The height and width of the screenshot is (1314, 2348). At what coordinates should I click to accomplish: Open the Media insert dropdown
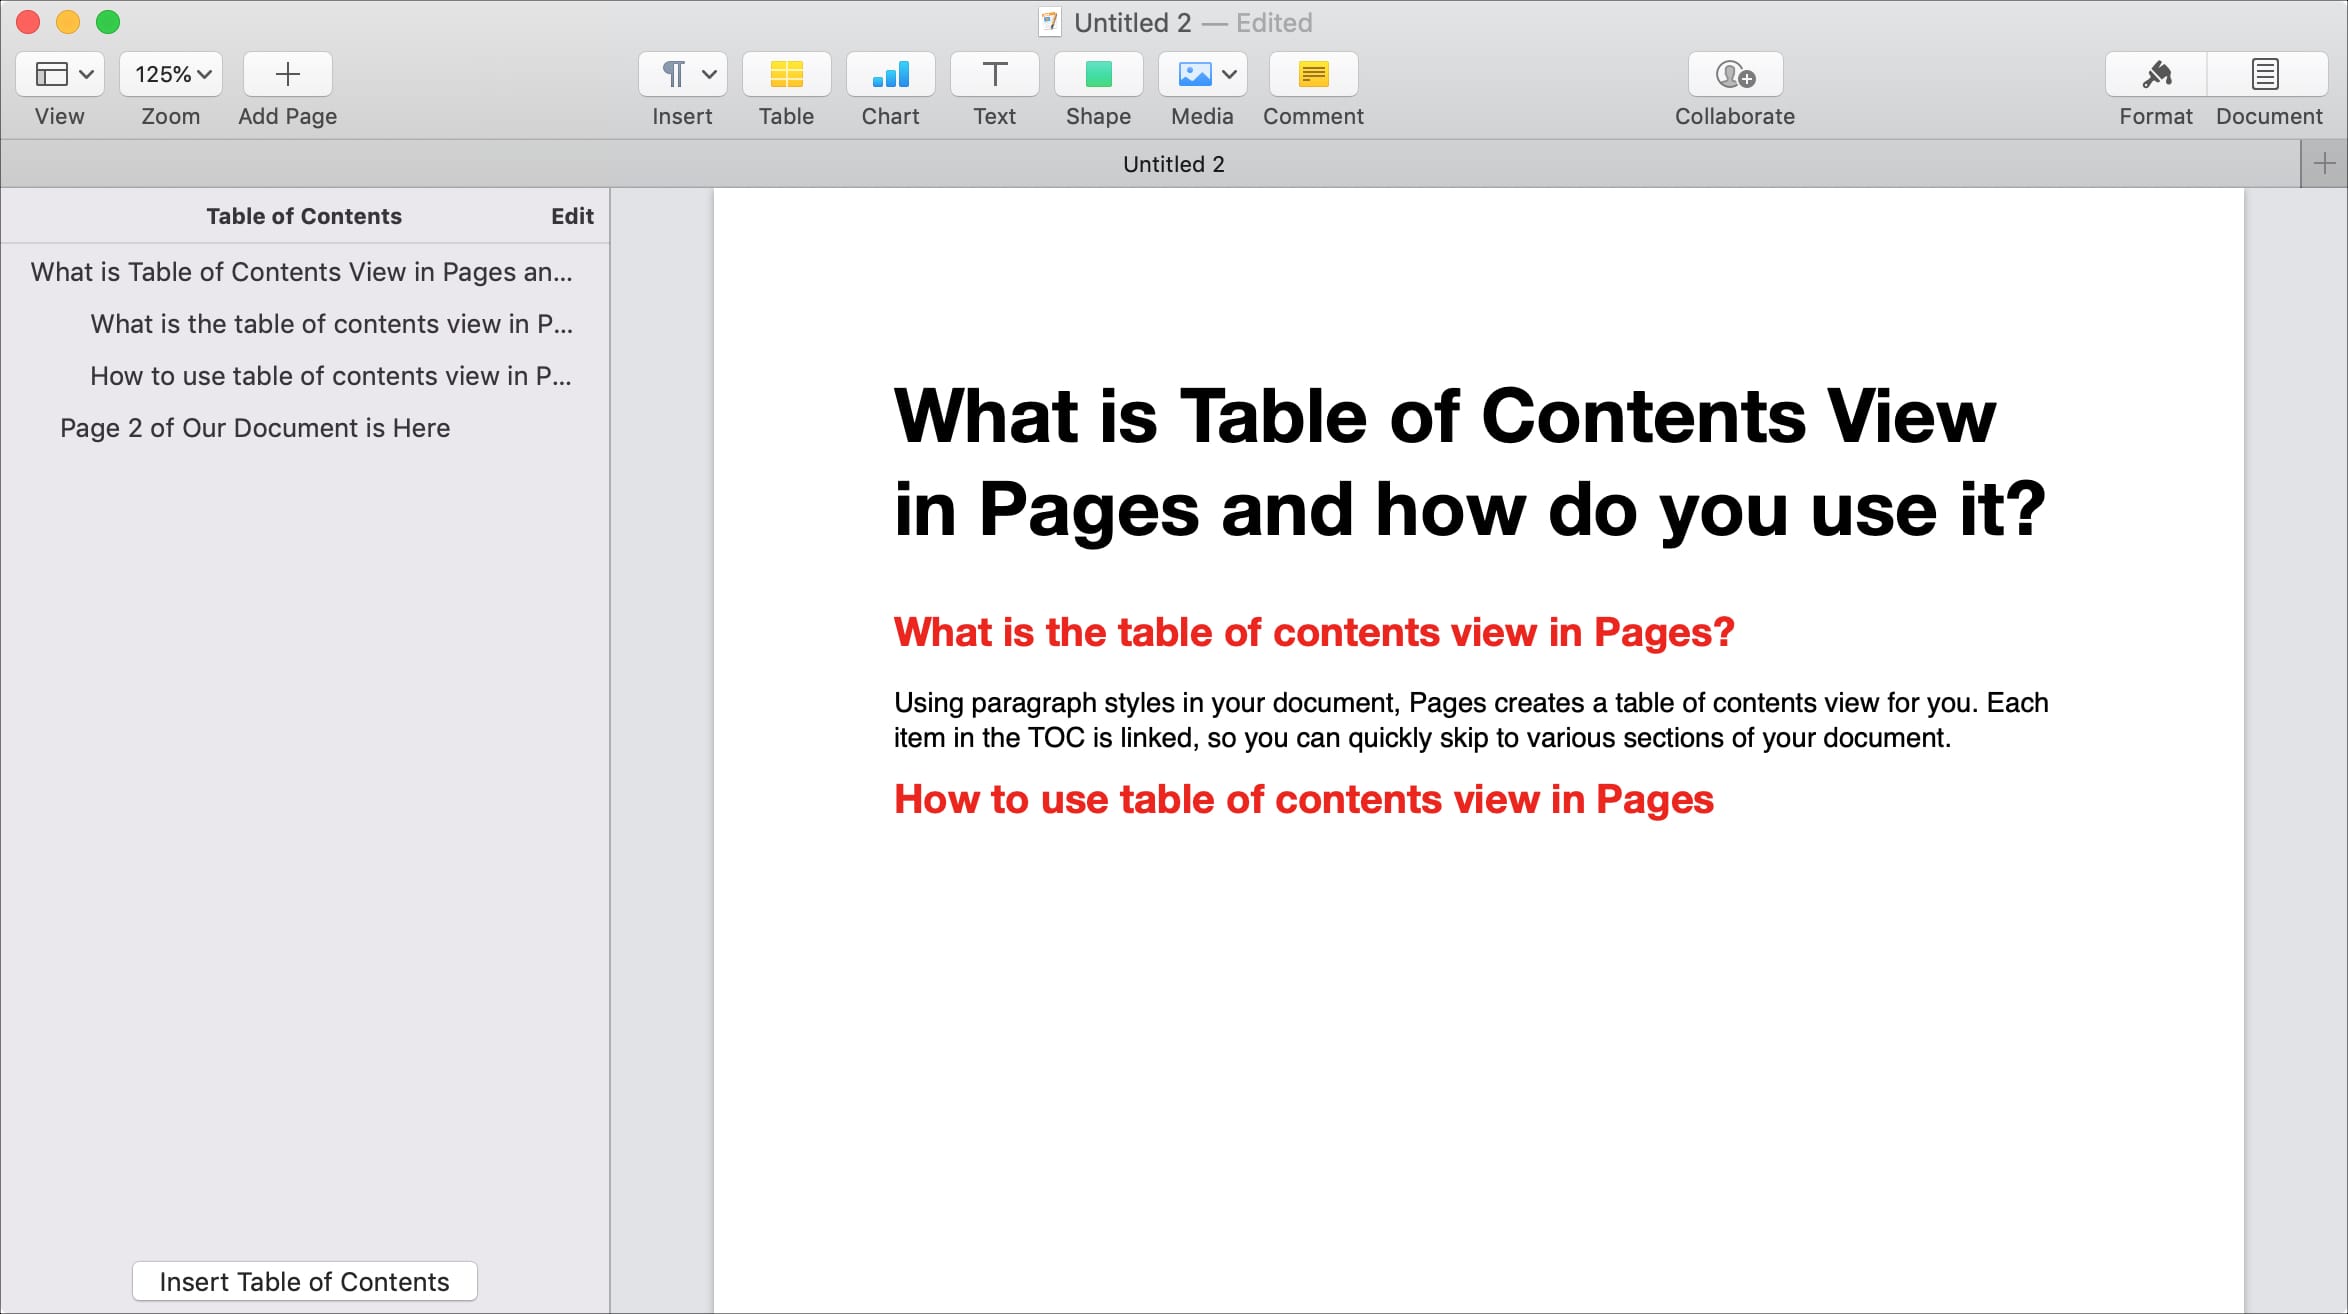pos(1202,74)
